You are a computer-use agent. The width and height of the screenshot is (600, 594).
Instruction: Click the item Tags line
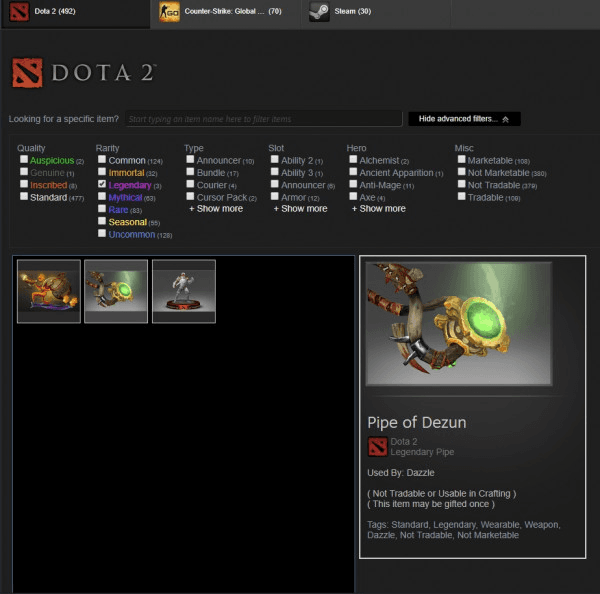point(464,530)
